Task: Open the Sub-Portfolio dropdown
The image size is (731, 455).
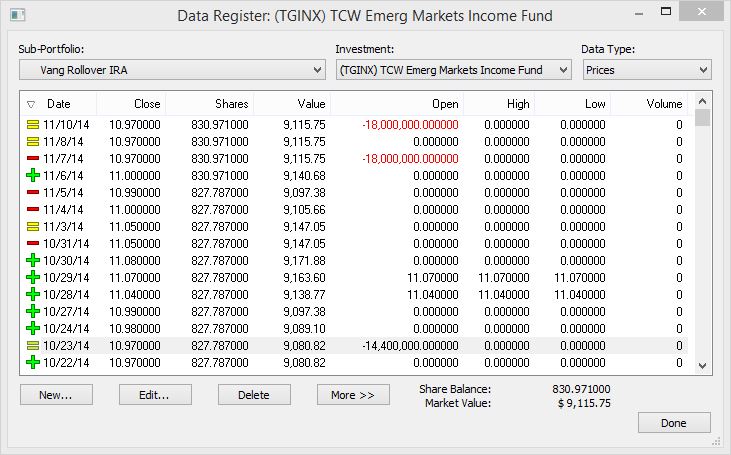Action: tap(172, 70)
